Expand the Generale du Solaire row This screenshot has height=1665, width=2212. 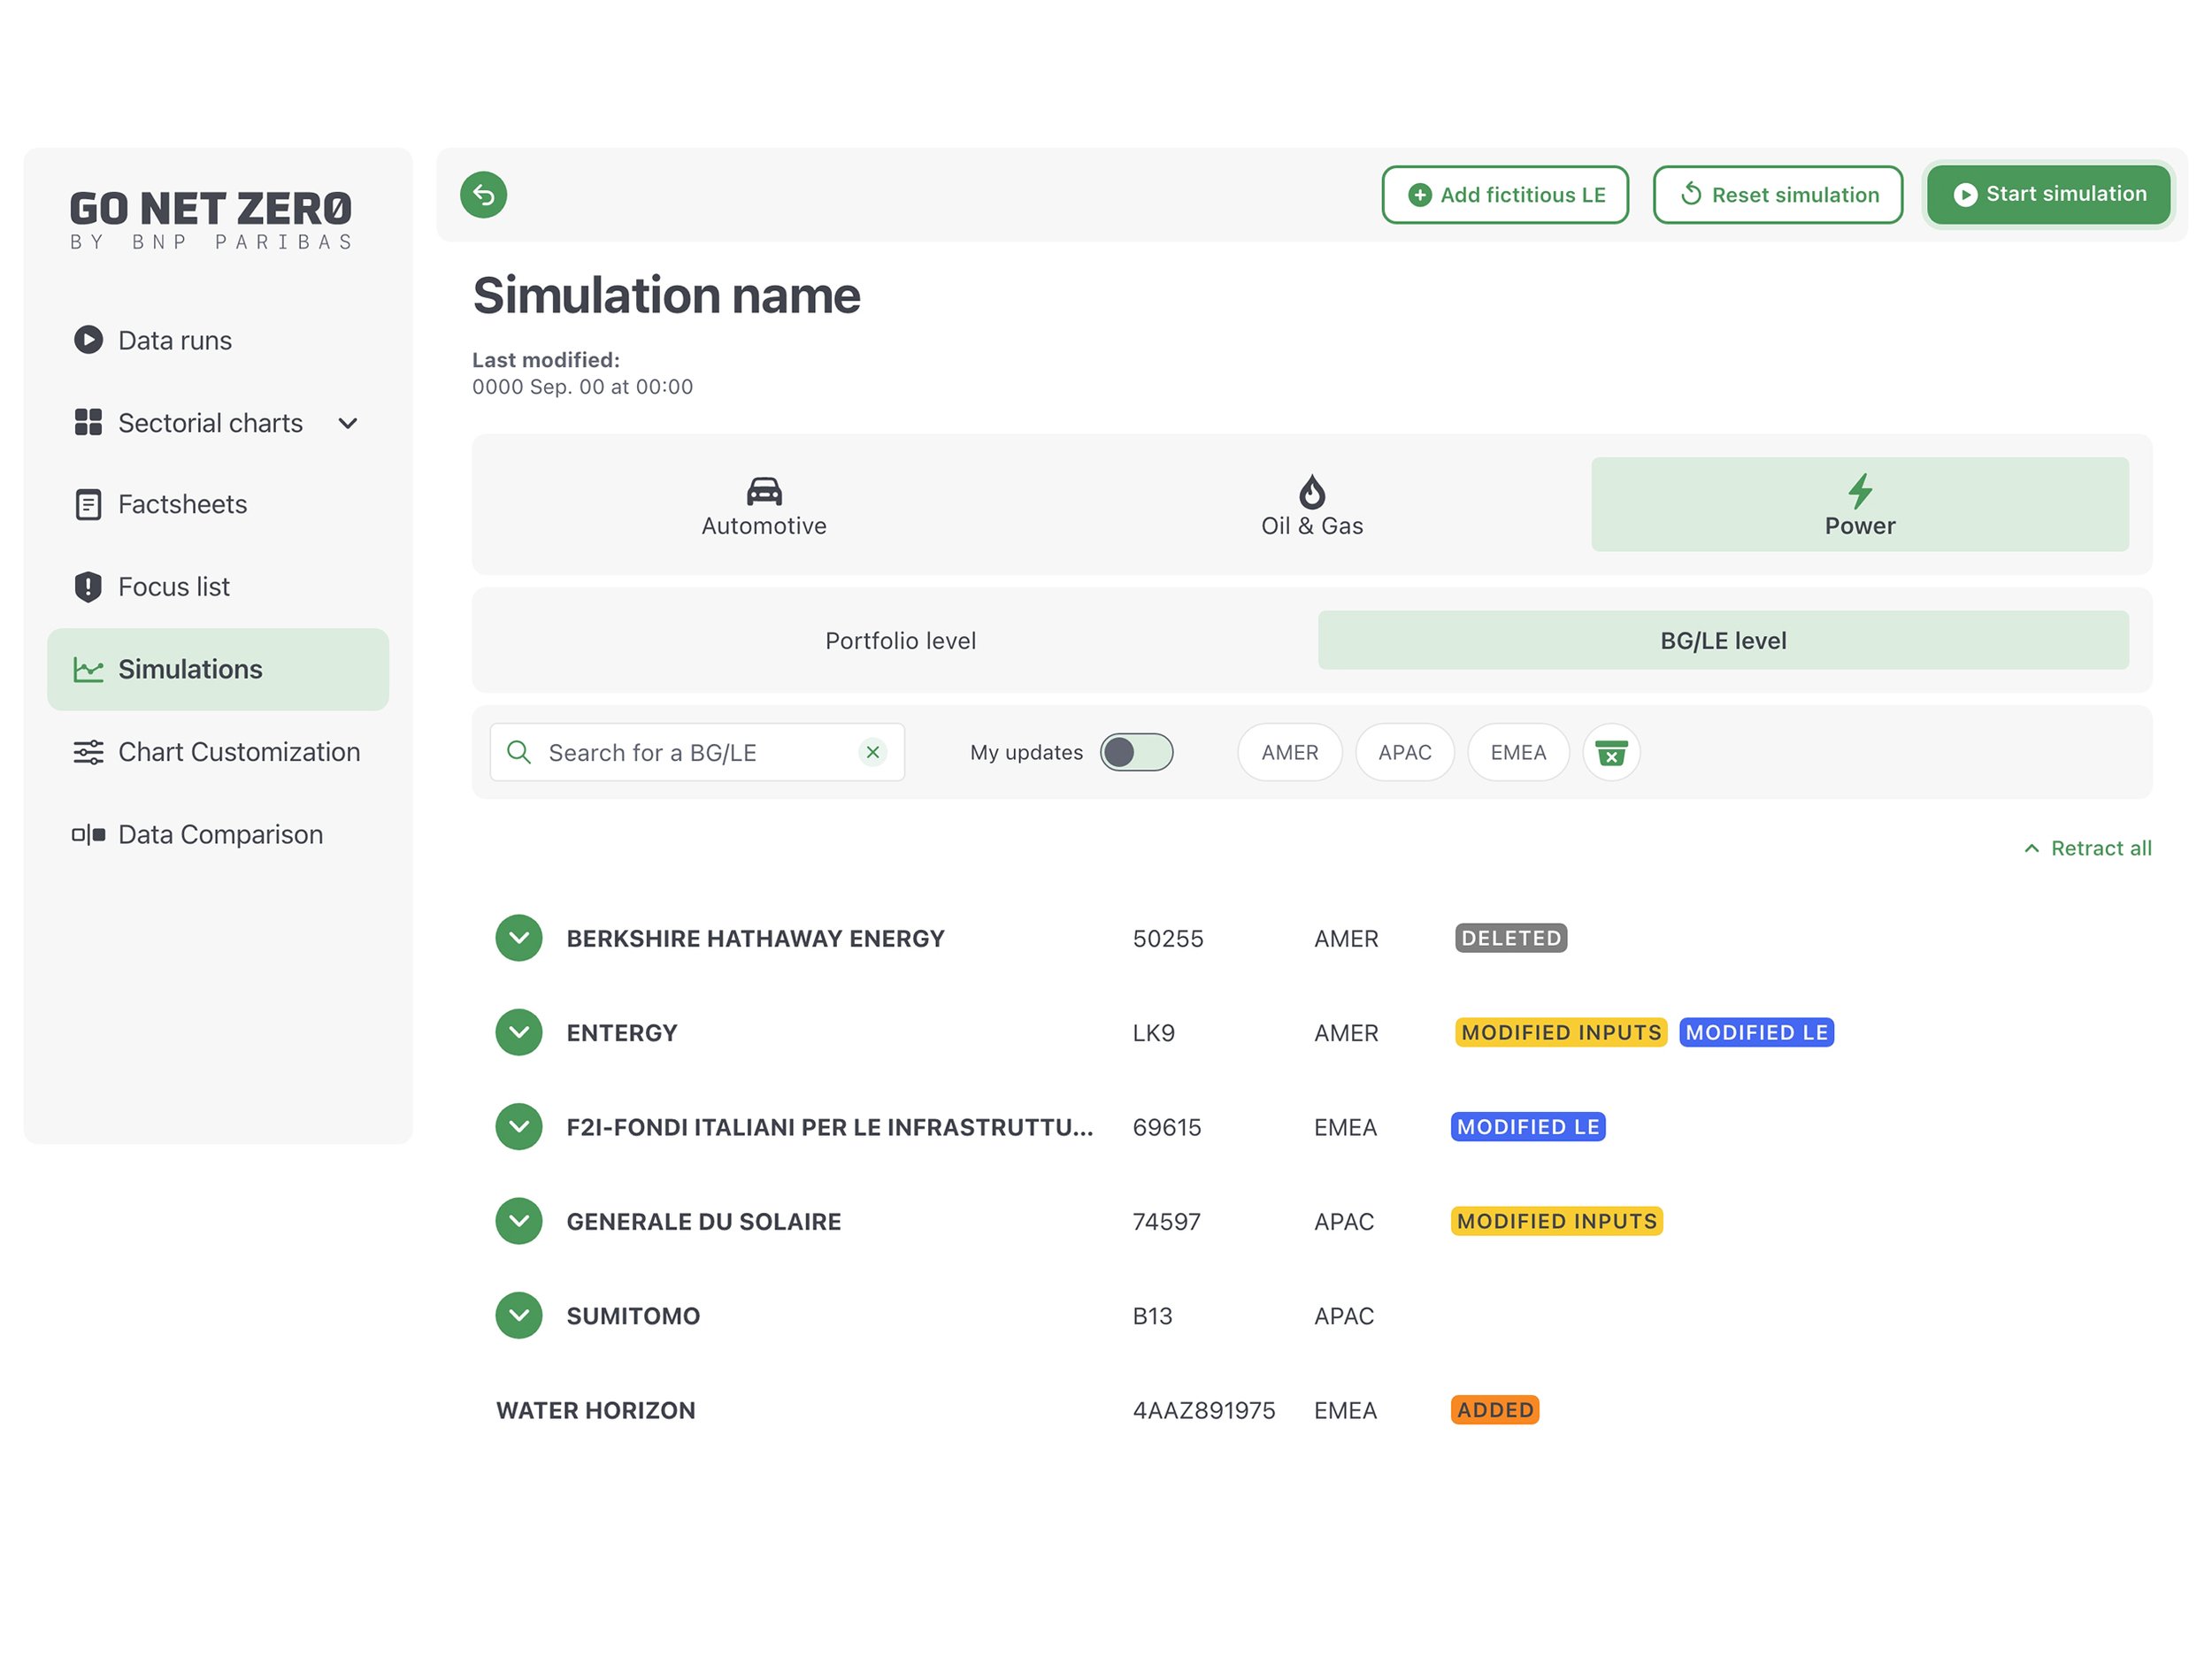[519, 1221]
